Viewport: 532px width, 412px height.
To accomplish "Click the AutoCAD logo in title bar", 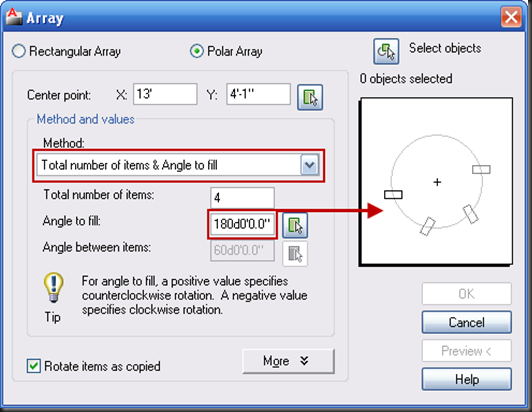I will click(14, 17).
